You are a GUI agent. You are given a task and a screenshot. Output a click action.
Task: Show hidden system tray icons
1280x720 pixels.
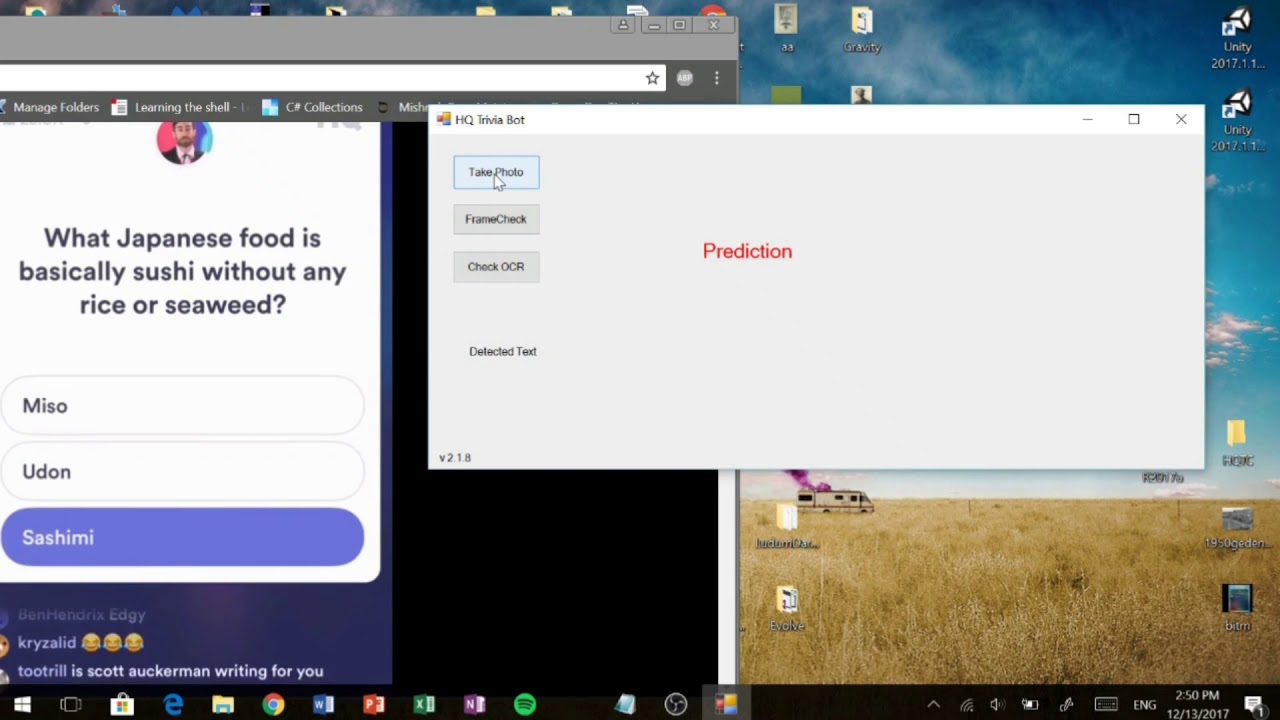933,705
